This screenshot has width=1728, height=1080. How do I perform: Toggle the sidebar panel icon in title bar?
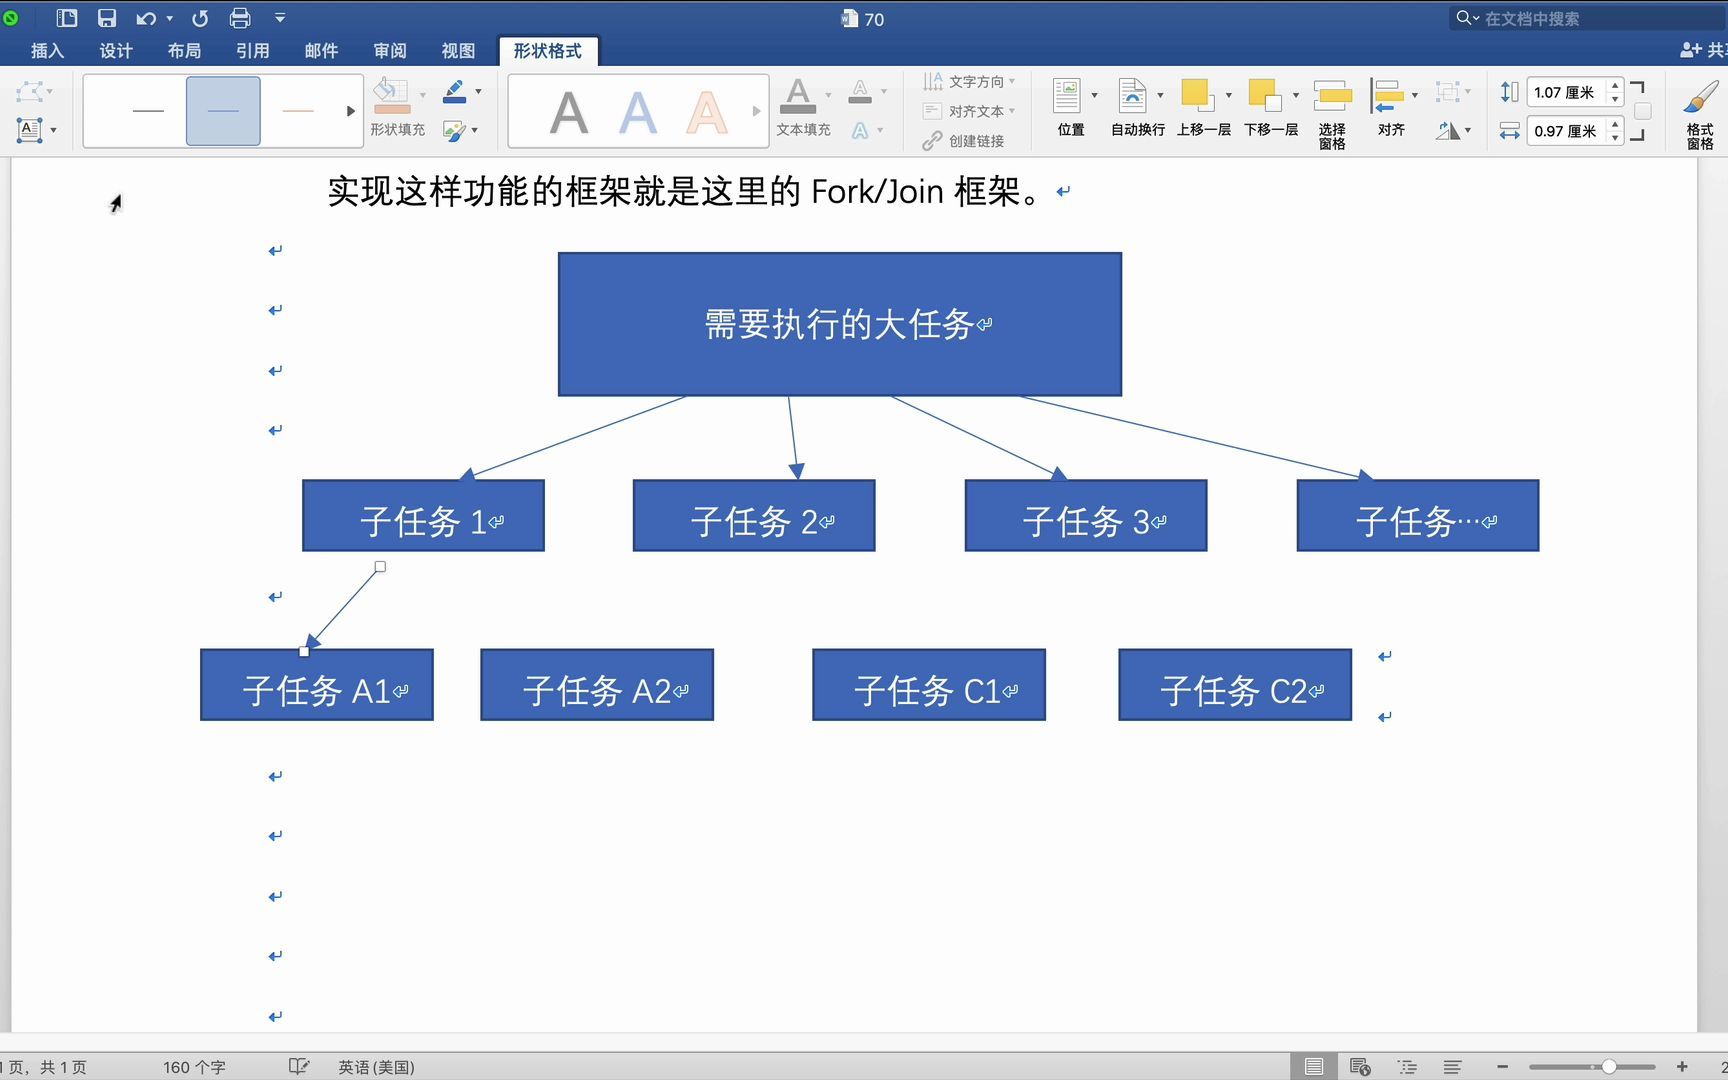(67, 18)
